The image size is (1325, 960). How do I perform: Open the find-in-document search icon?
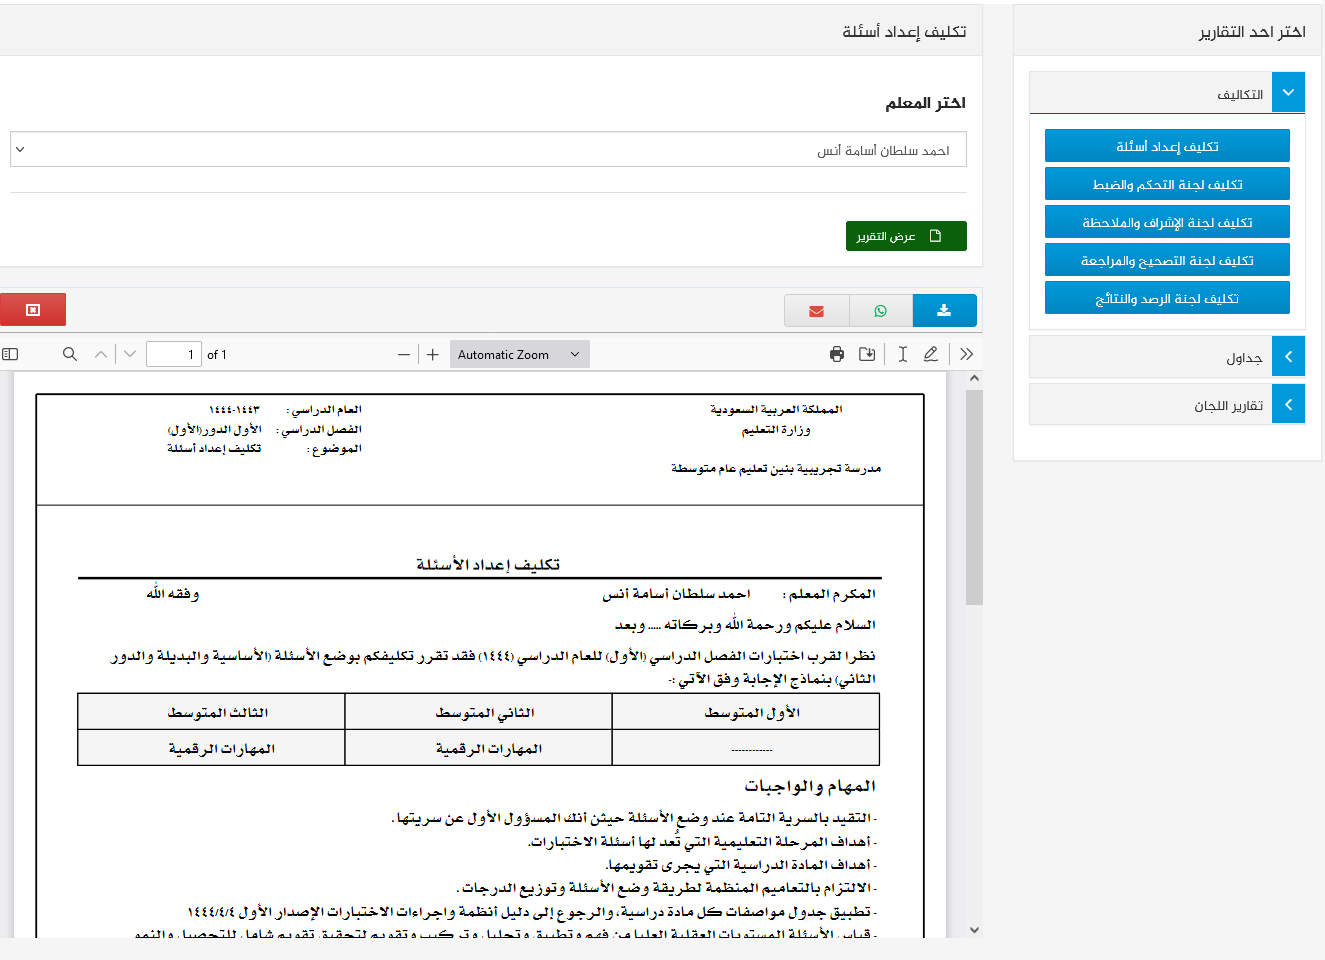pos(70,354)
